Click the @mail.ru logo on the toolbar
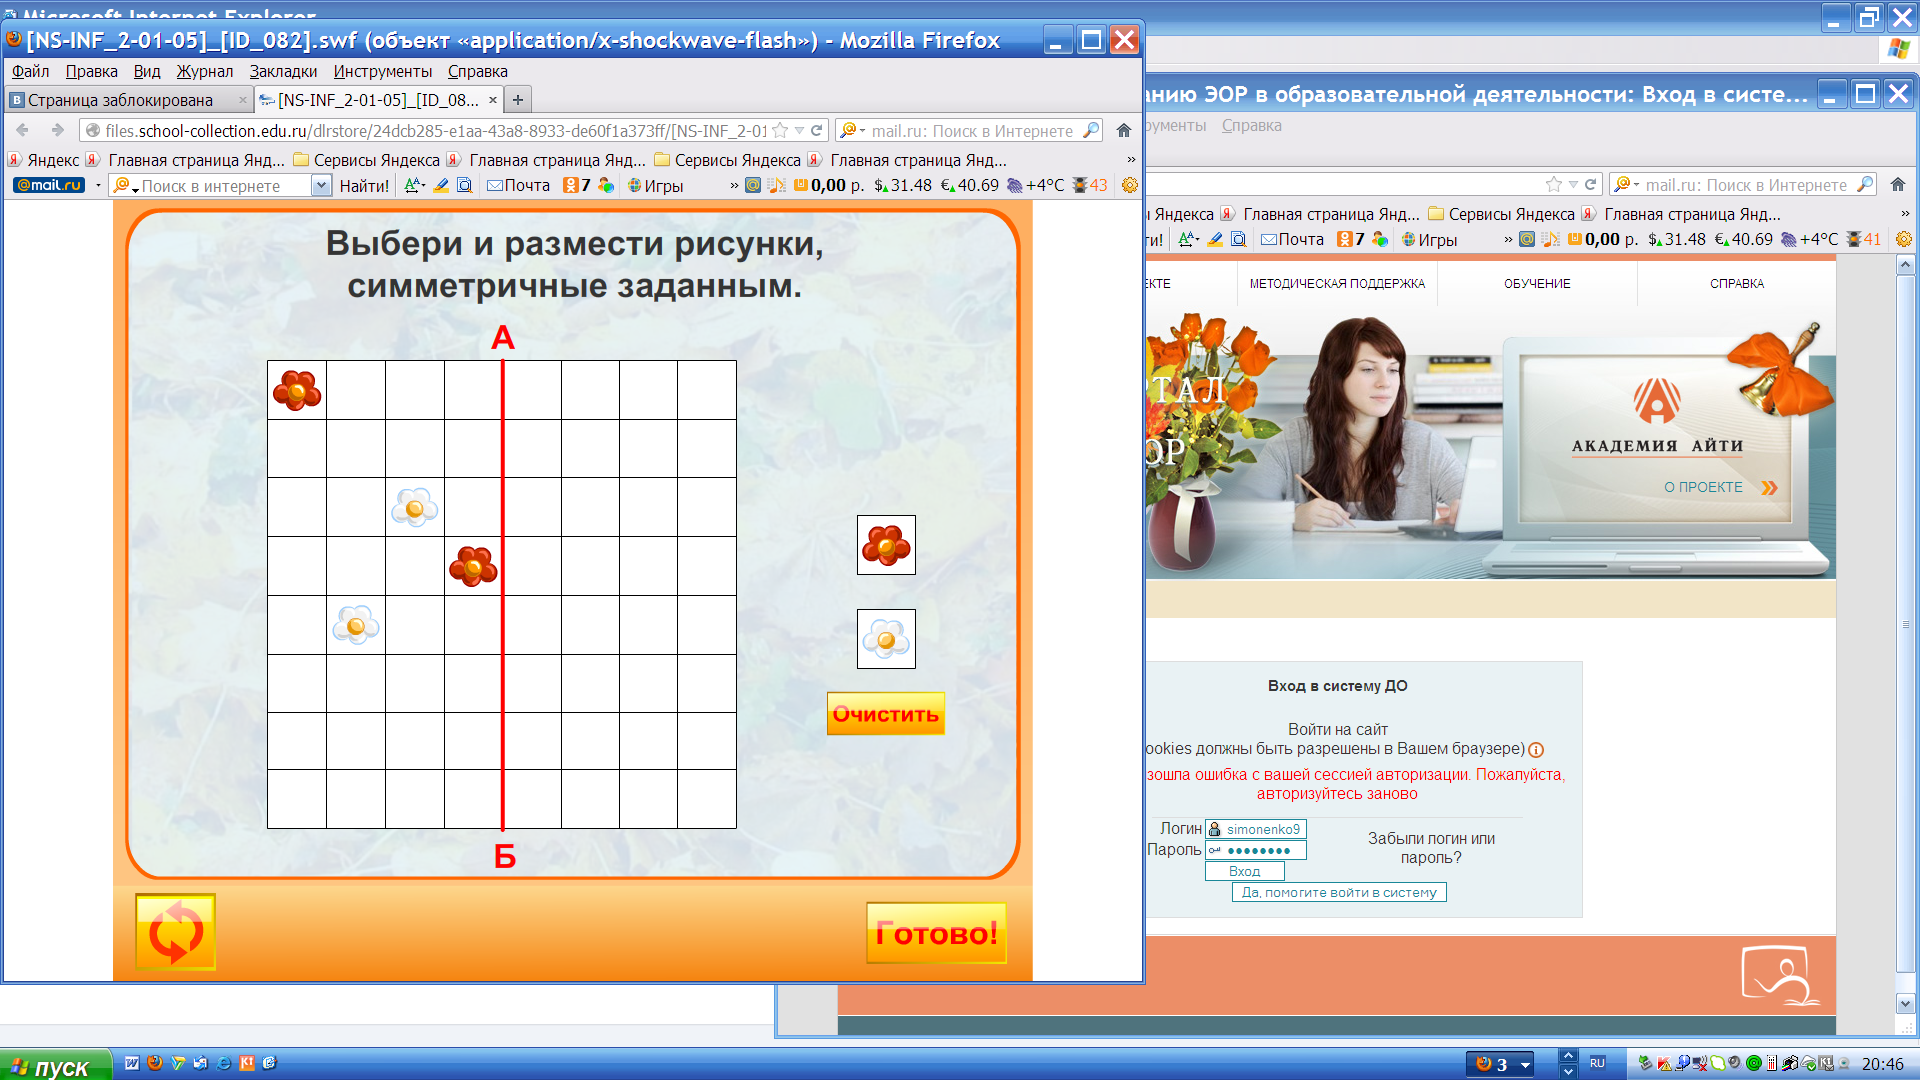The width and height of the screenshot is (1920, 1080). (x=49, y=185)
